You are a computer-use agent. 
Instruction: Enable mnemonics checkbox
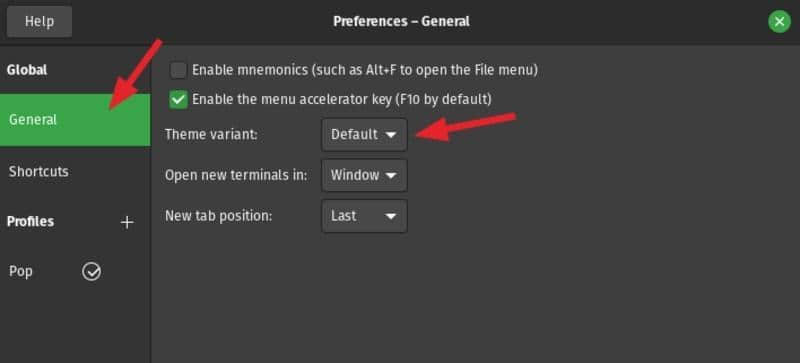(x=178, y=70)
